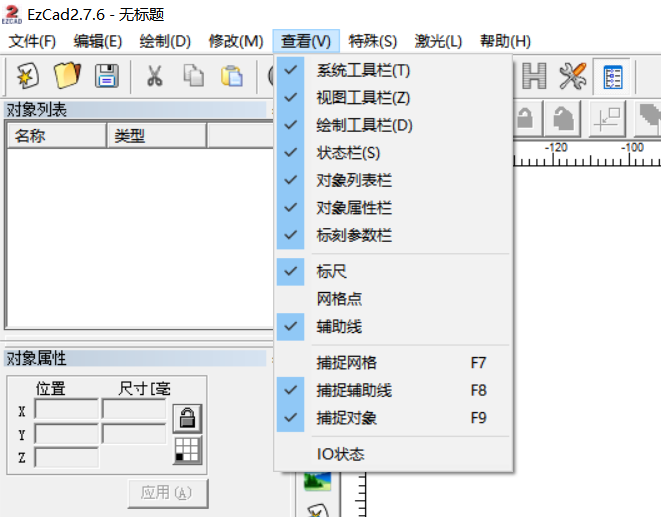
Task: Open the 文件(F) menu
Action: point(32,41)
